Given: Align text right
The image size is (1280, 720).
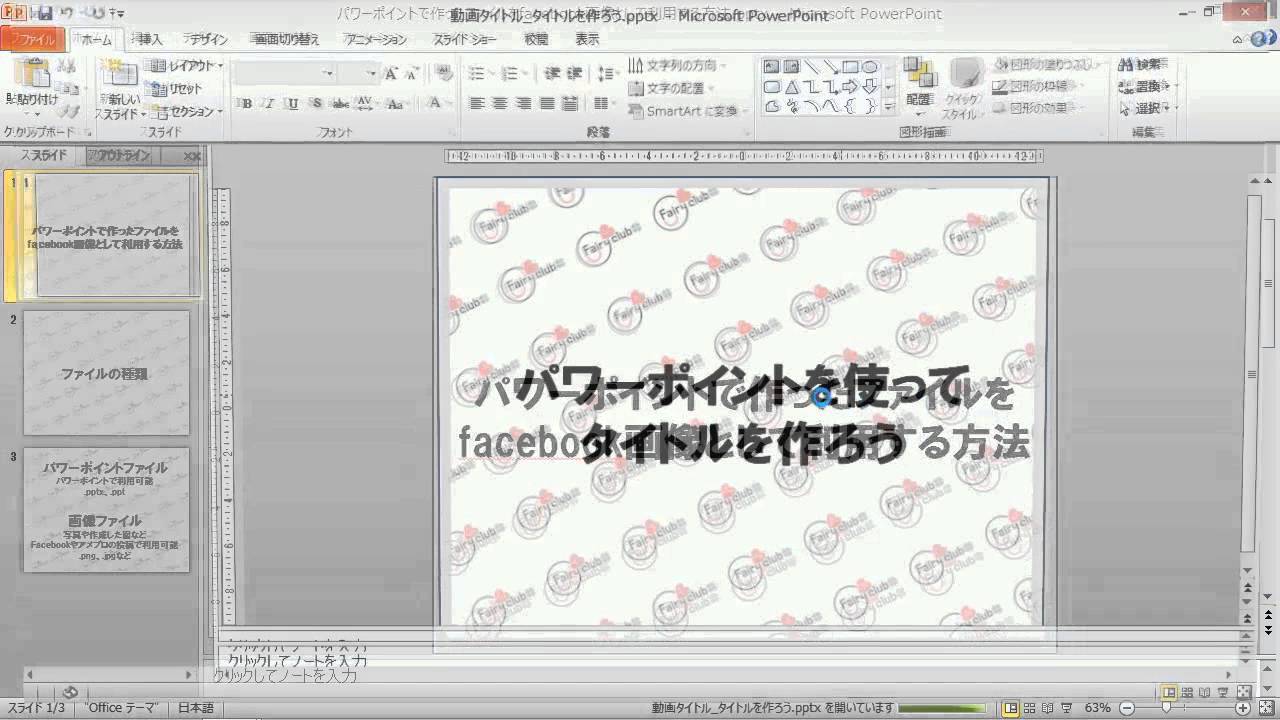Looking at the screenshot, I should coord(523,103).
